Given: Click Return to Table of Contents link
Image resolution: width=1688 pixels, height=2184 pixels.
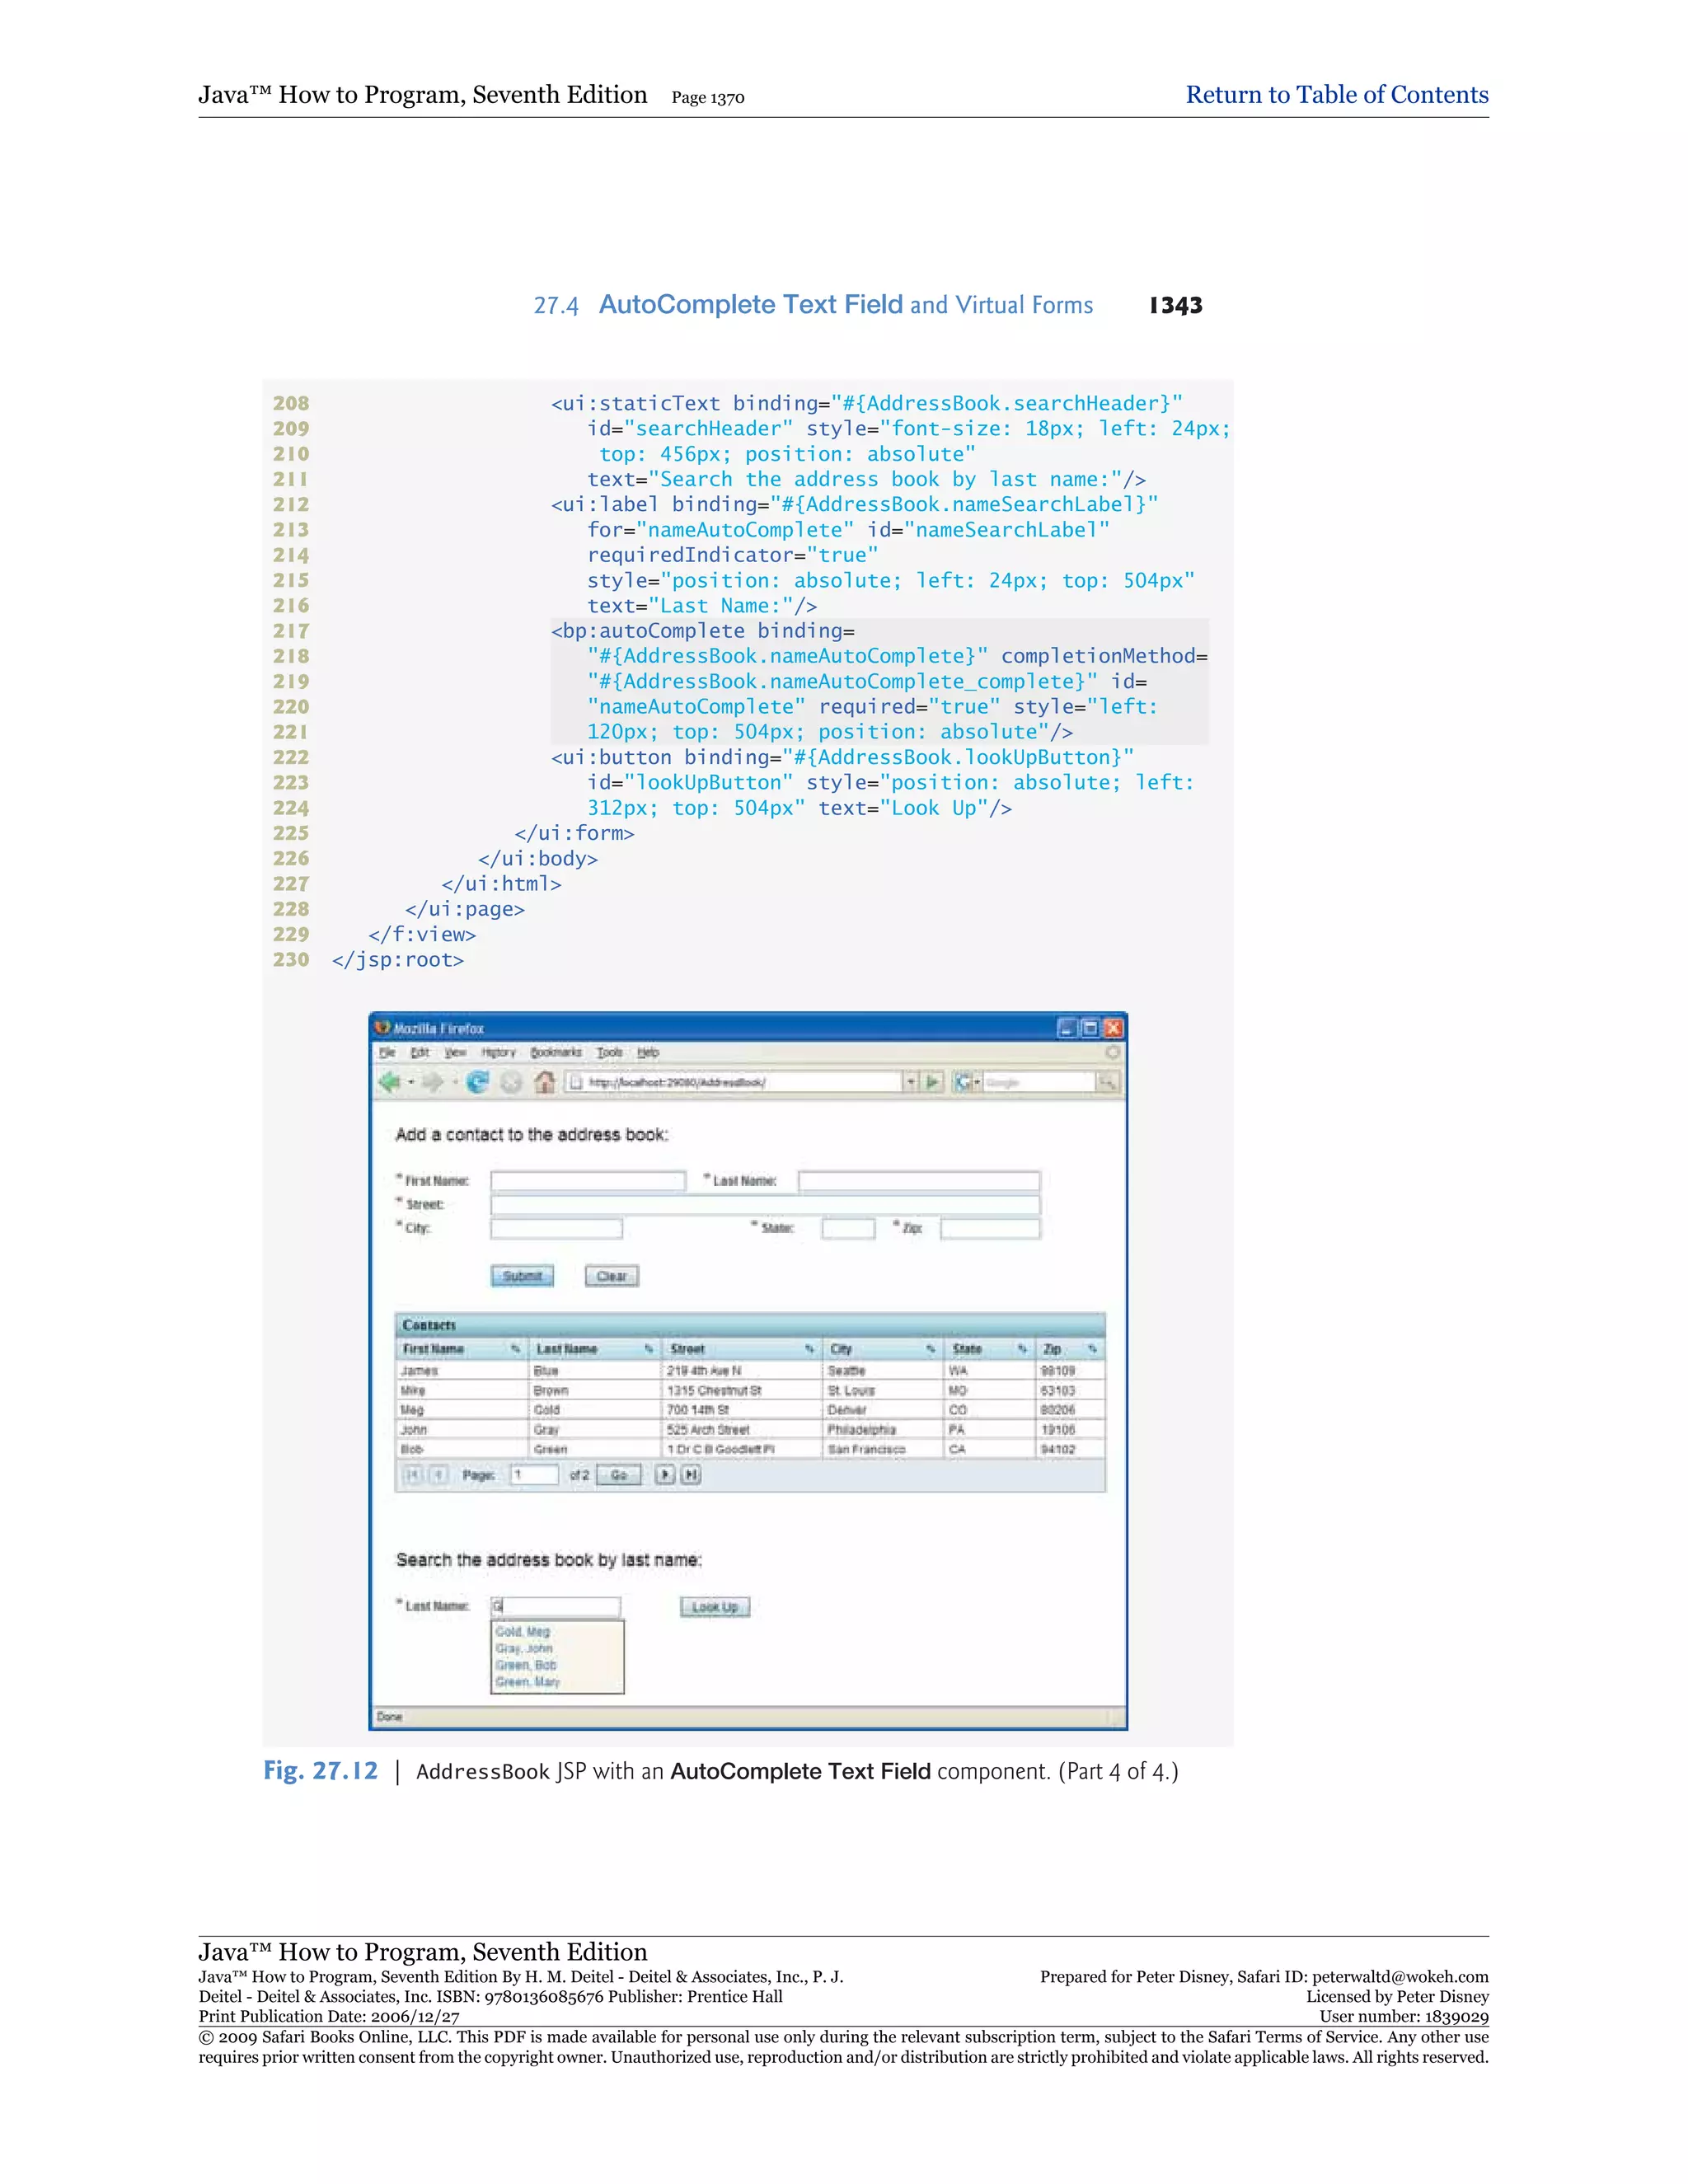Looking at the screenshot, I should click(1336, 95).
